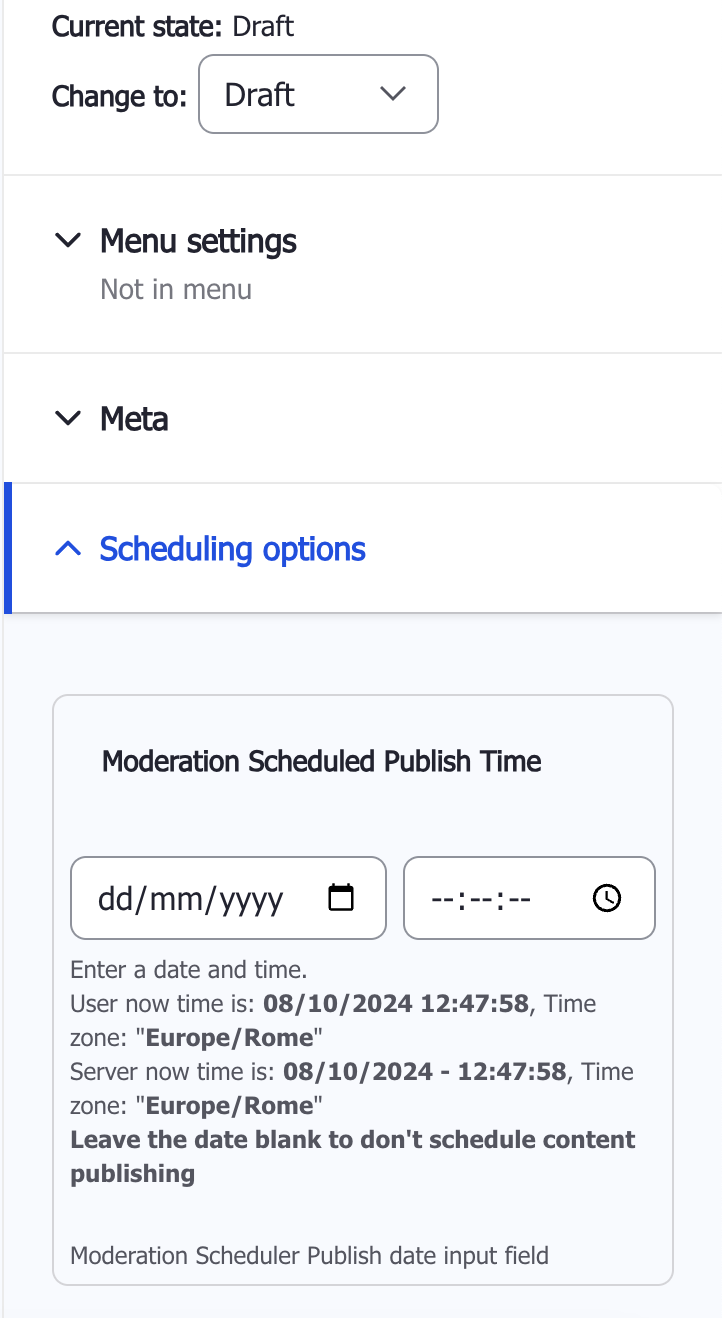Click the downward chevron beside Meta
The height and width of the screenshot is (1318, 722).
[68, 419]
